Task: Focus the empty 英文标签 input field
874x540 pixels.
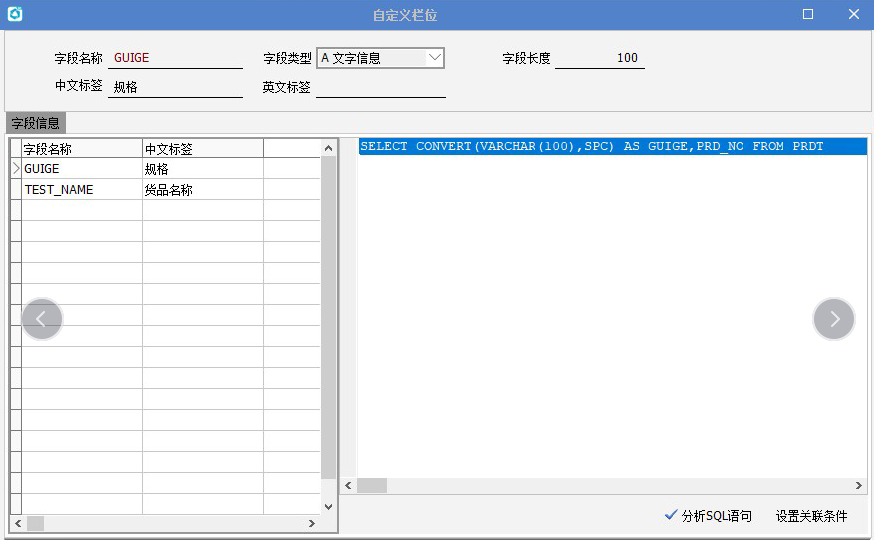Action: [x=380, y=87]
